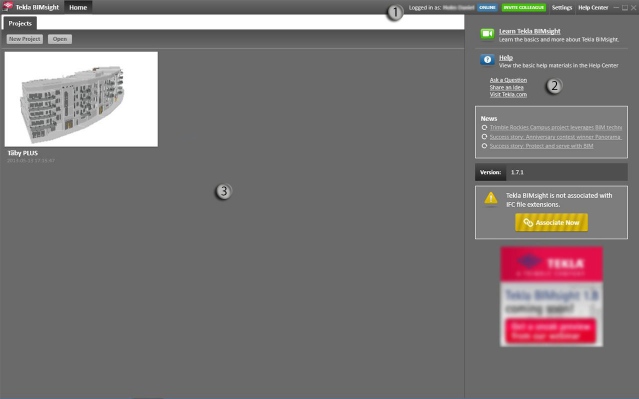The height and width of the screenshot is (399, 639).
Task: Invite a colleague via green button
Action: (524, 7)
